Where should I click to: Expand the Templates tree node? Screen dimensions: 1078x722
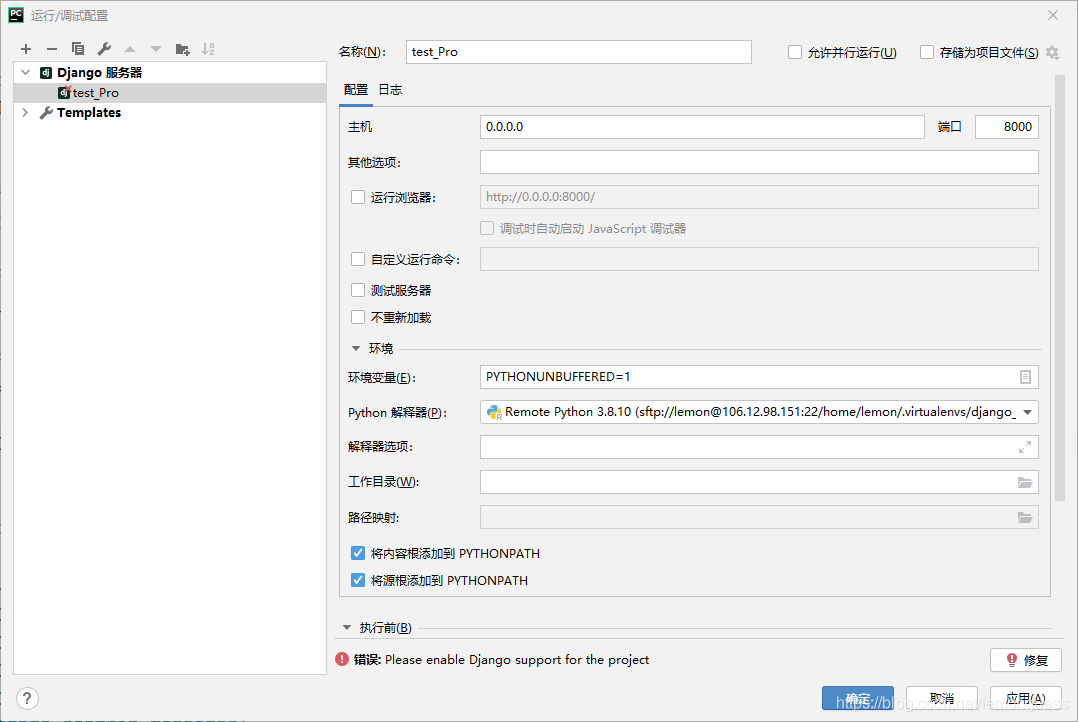tap(25, 112)
